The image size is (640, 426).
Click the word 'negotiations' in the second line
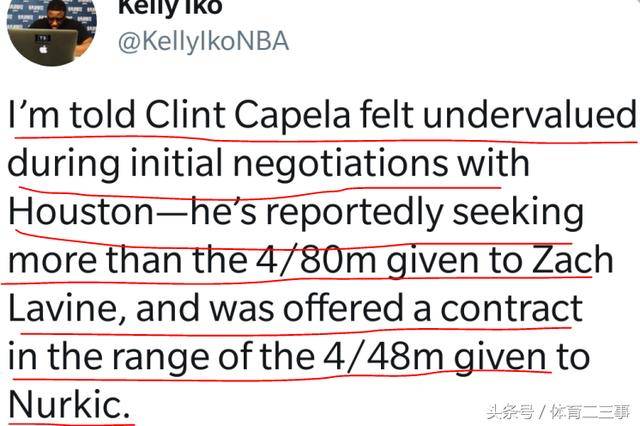[341, 164]
